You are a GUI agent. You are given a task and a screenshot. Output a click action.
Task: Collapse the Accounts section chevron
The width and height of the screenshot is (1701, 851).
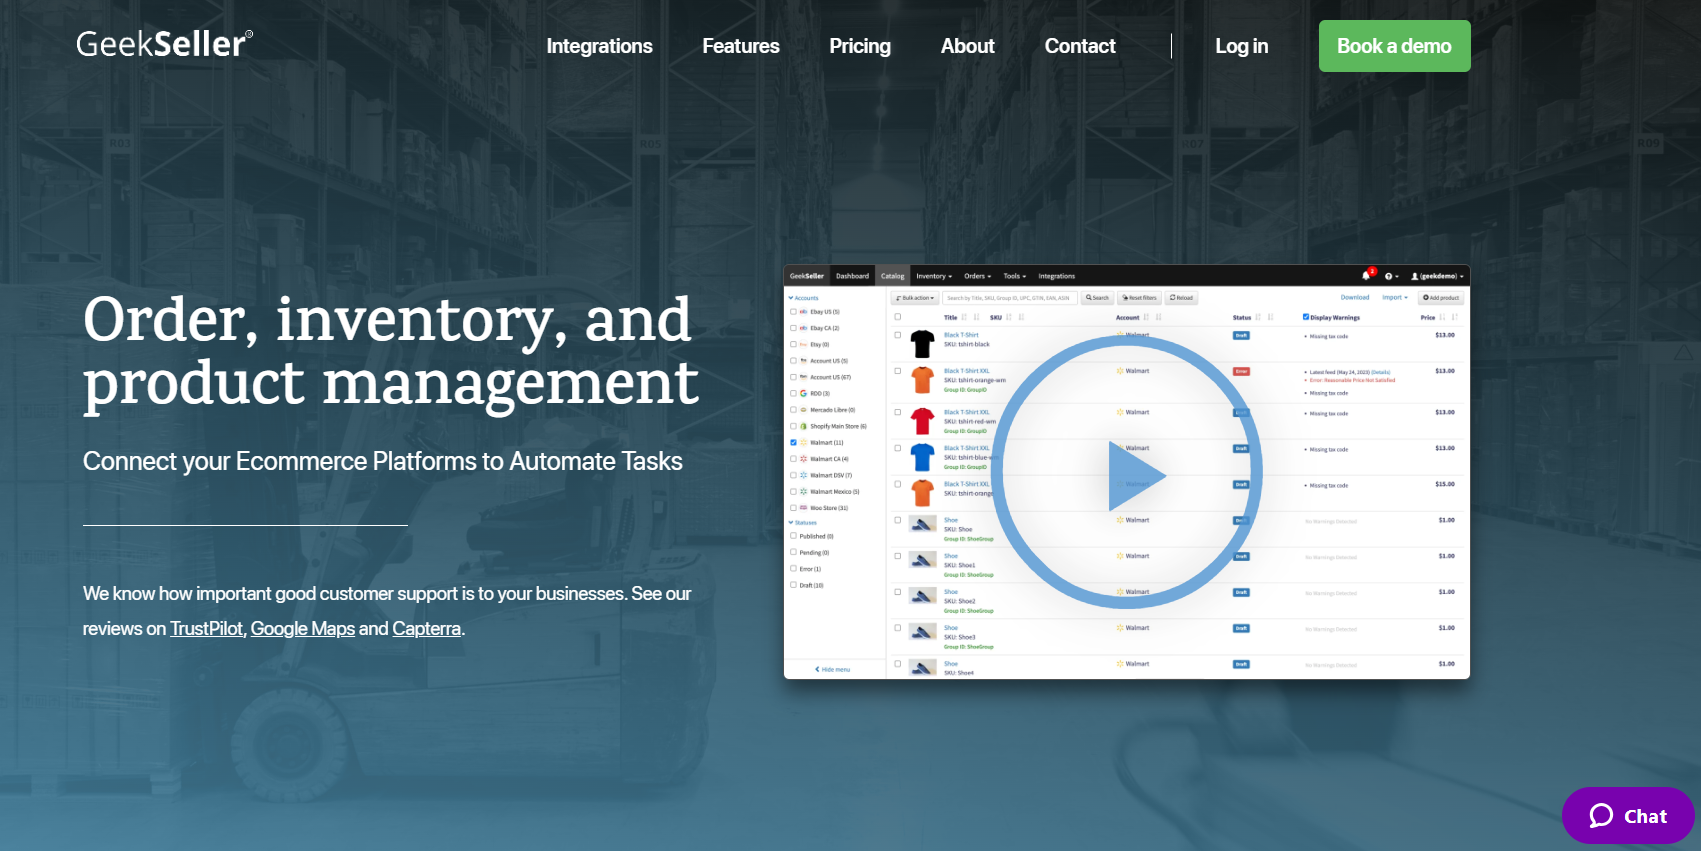(790, 298)
